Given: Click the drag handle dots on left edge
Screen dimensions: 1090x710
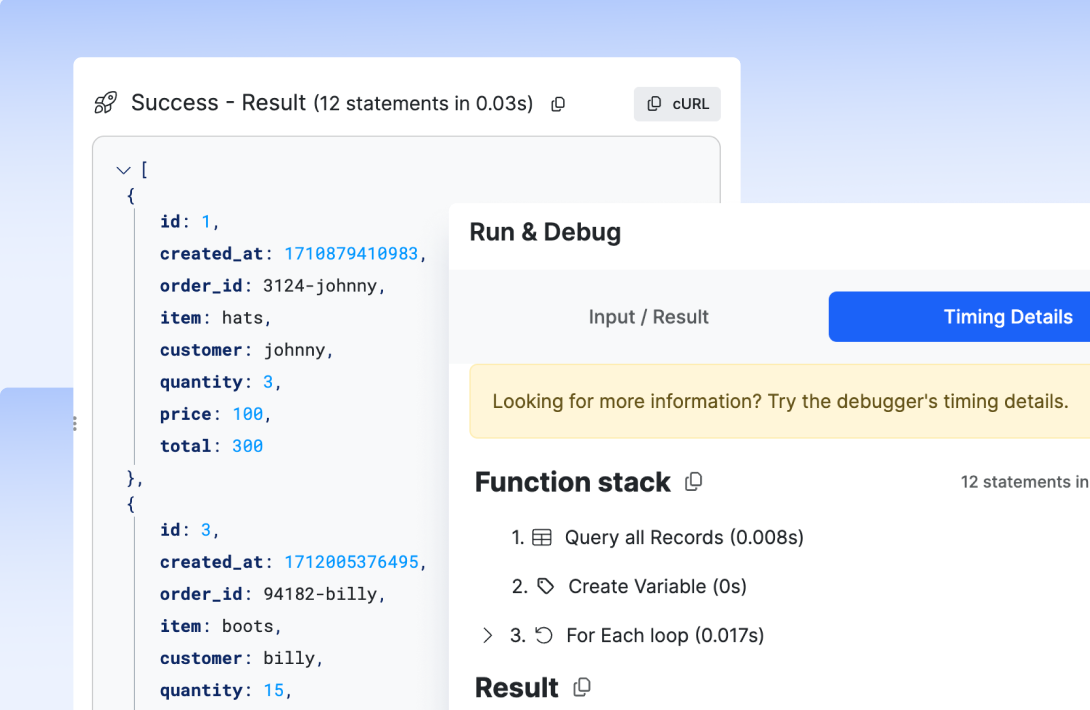Looking at the screenshot, I should 74,422.
